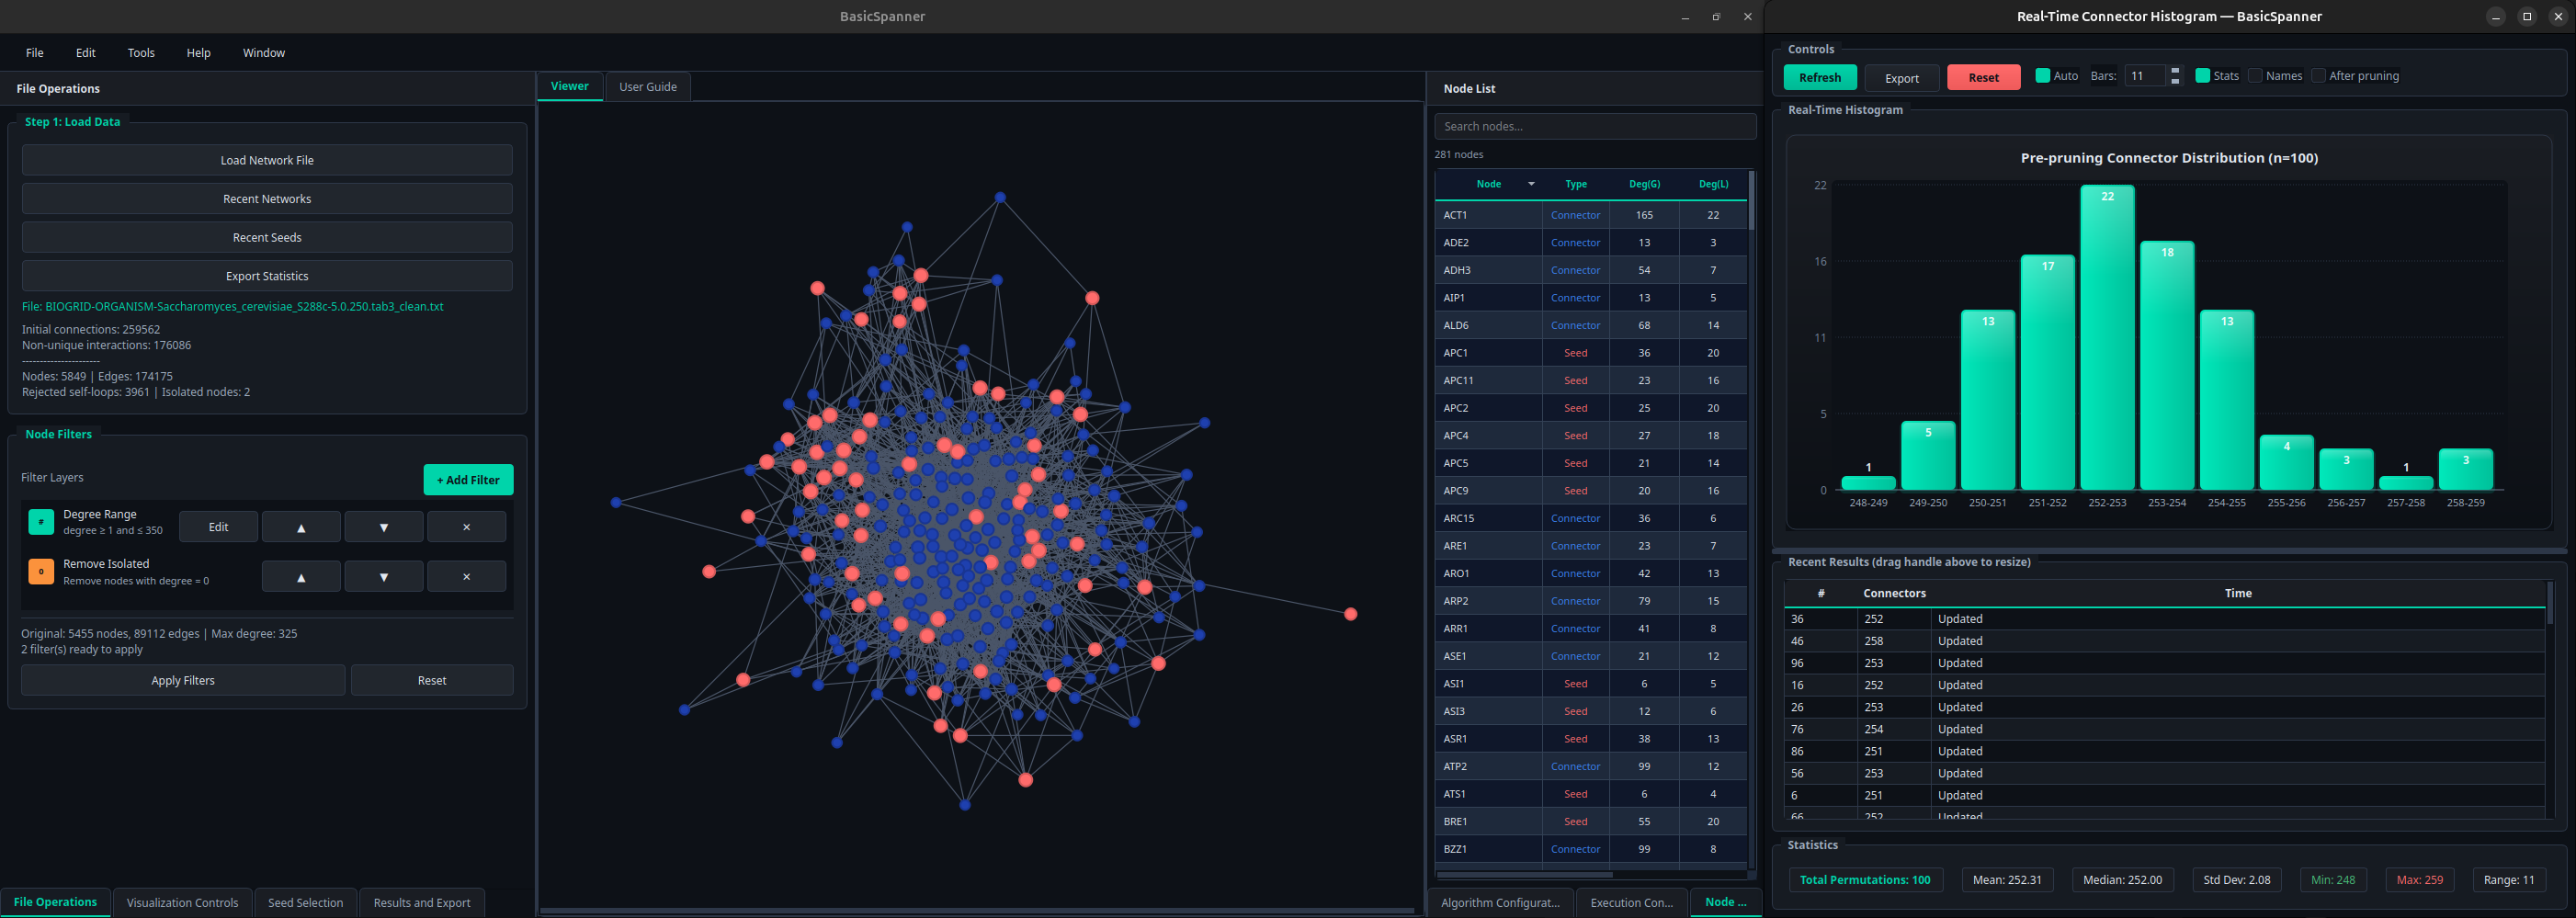Click the Load Network File button
This screenshot has width=2576, height=918.
[267, 160]
